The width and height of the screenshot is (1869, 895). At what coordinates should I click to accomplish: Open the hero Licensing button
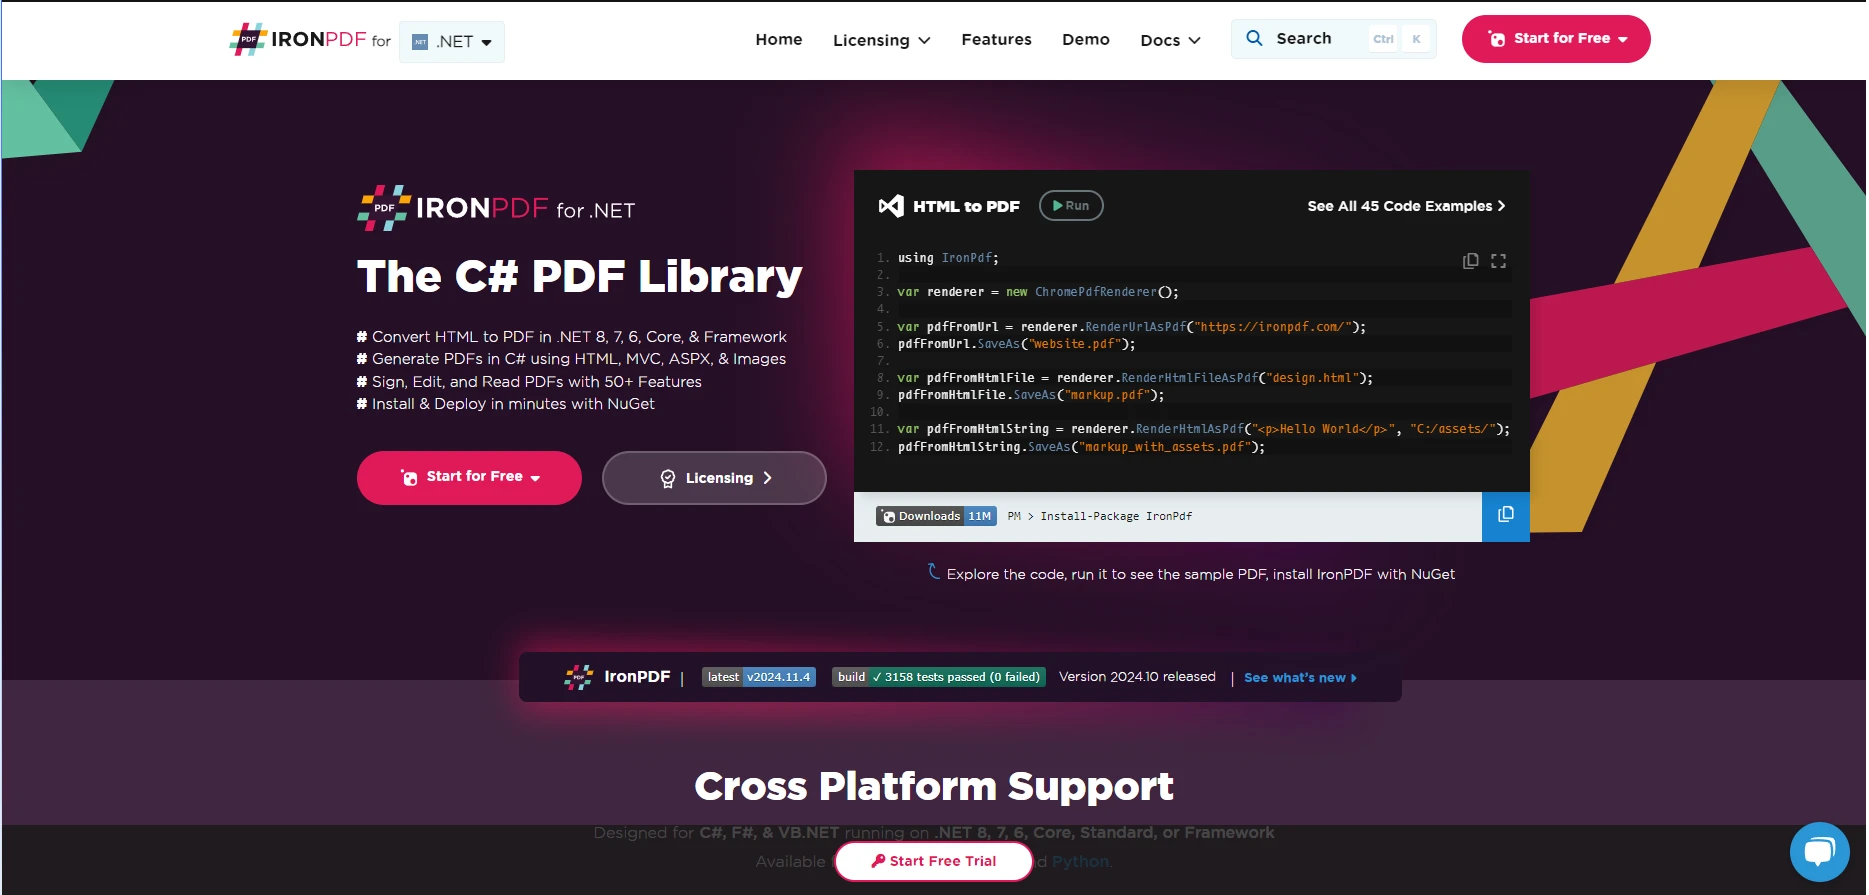tap(714, 478)
